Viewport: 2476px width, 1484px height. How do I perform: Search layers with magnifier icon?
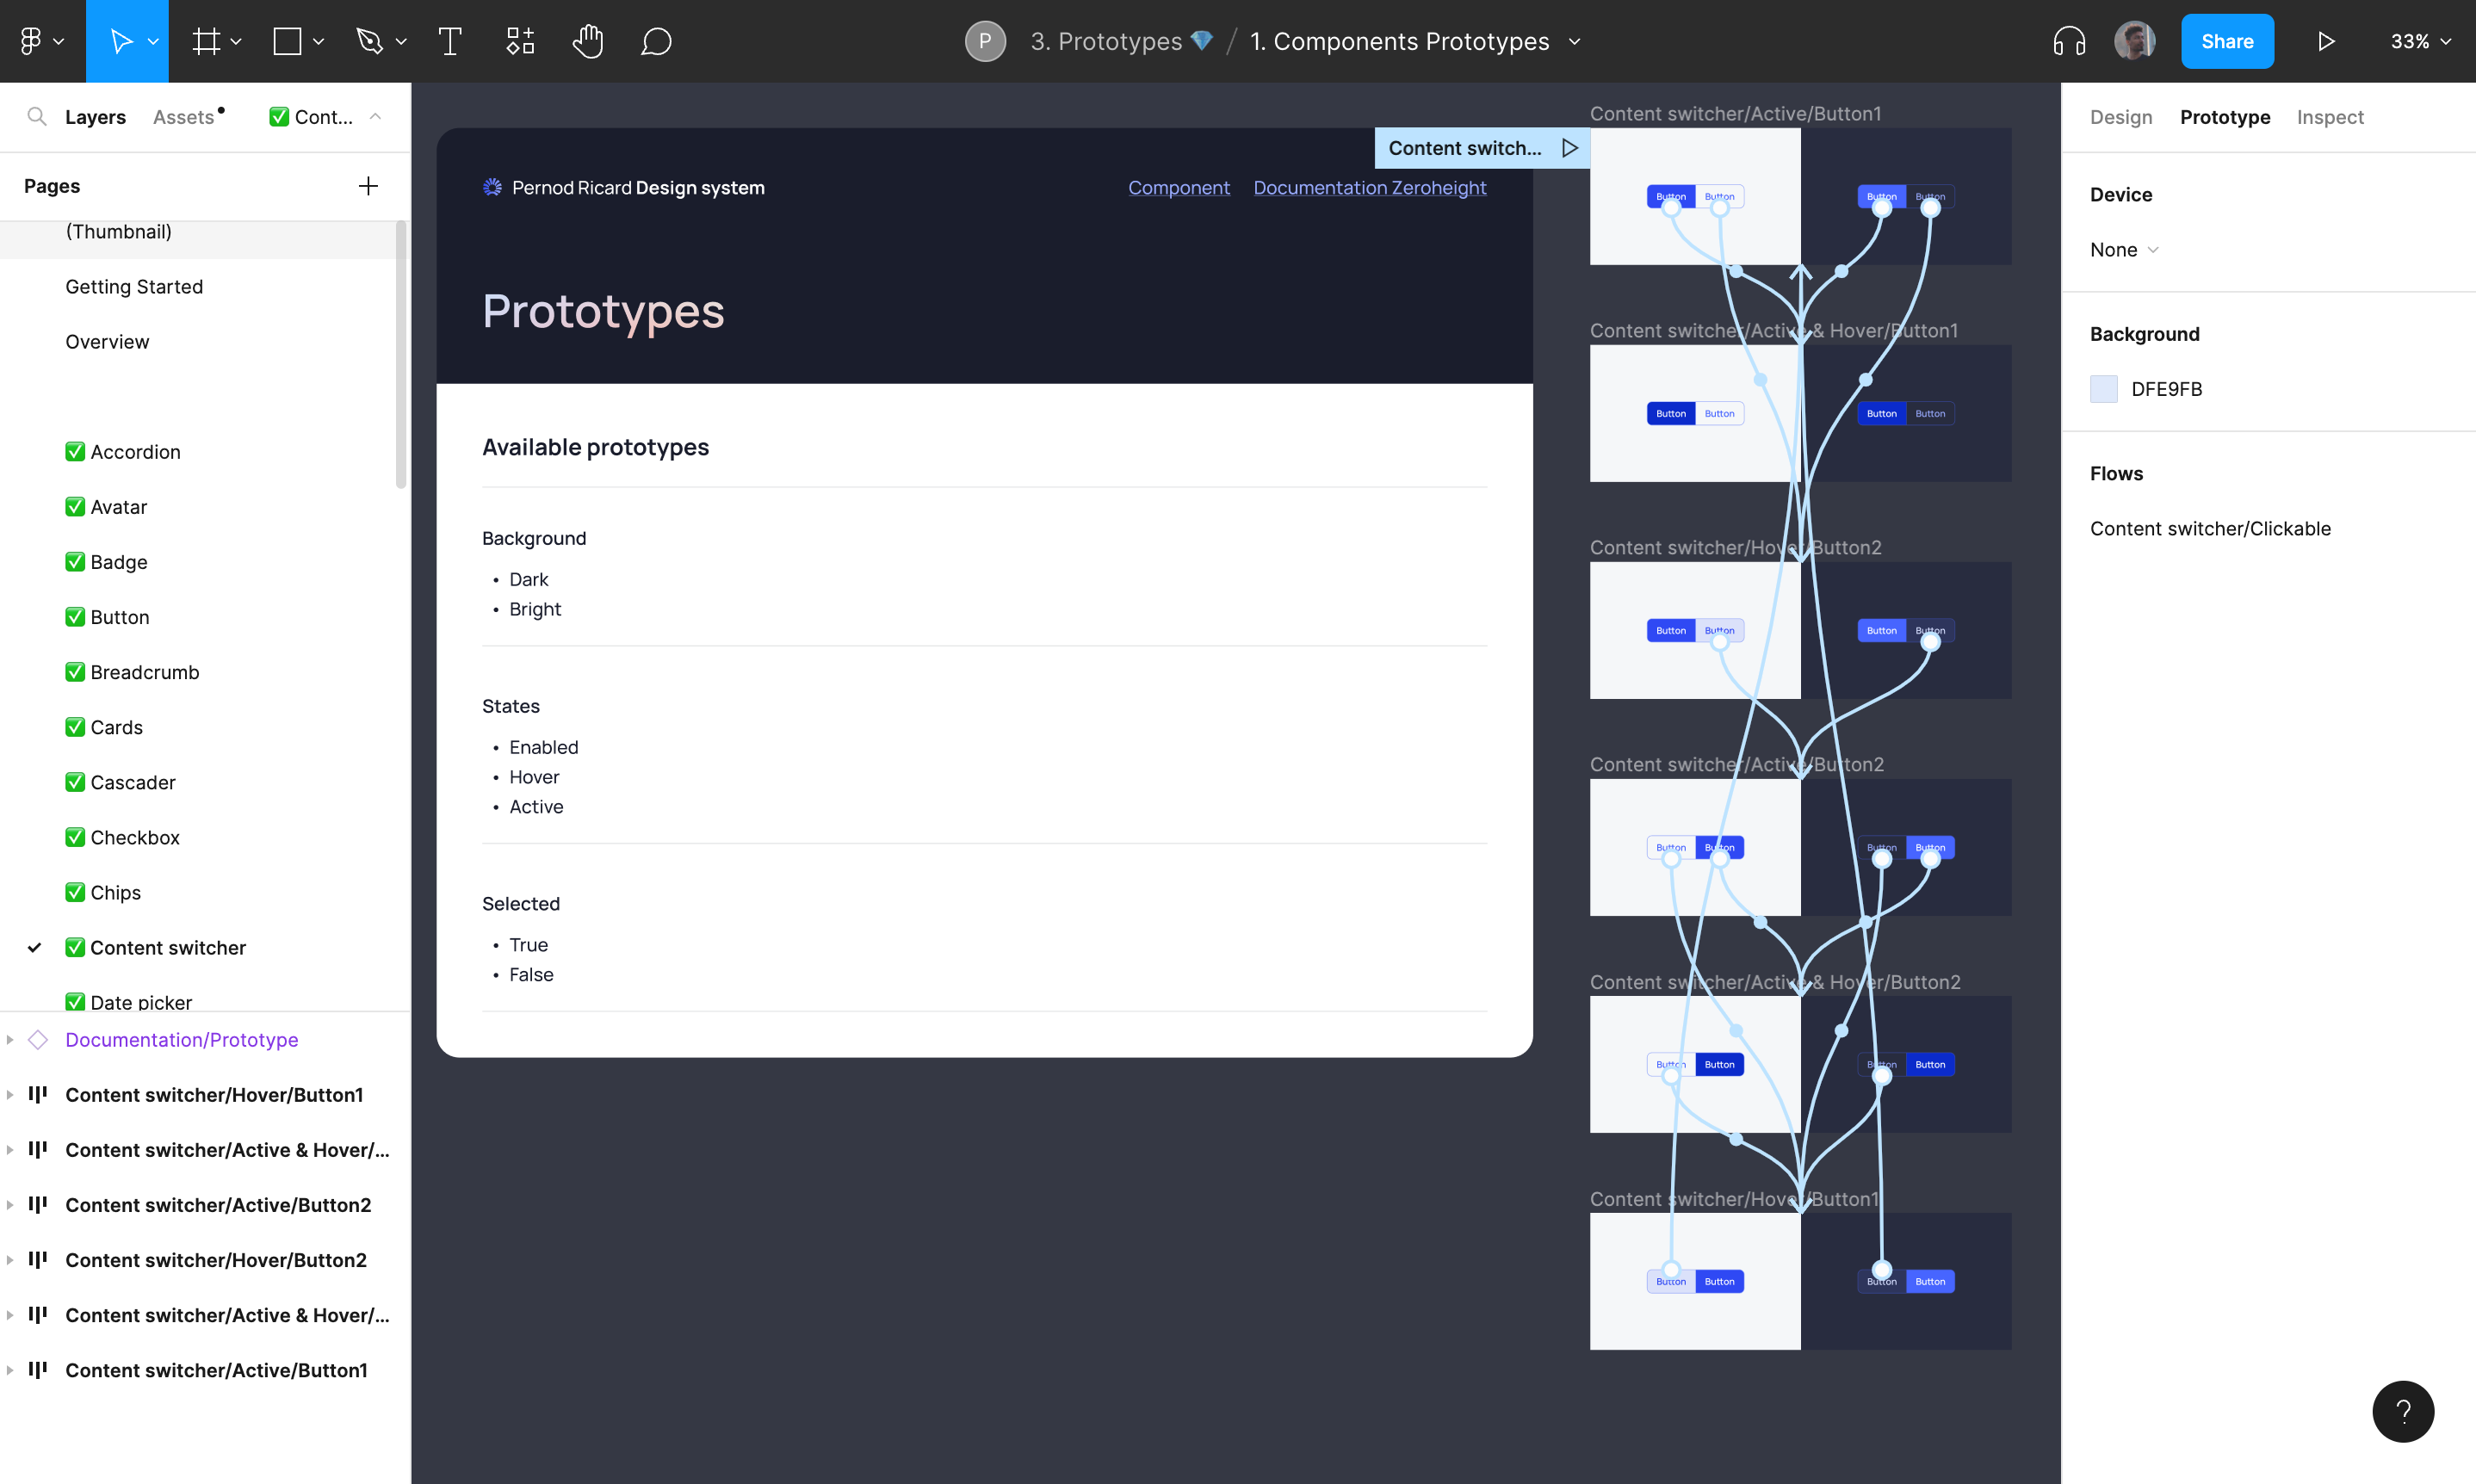tap(37, 117)
